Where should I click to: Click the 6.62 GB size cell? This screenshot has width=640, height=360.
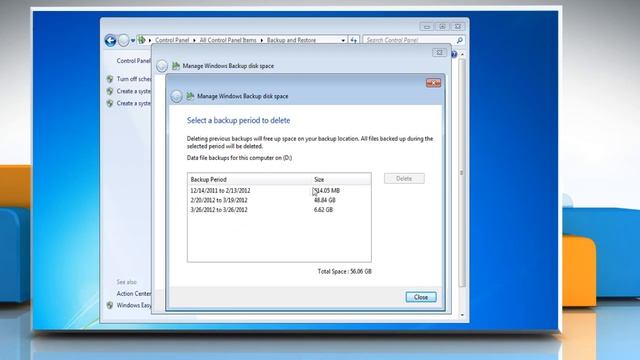point(323,210)
